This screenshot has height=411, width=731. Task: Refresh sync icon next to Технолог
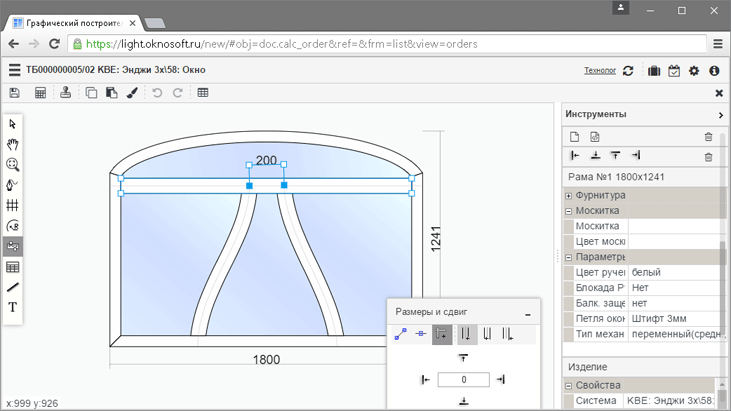628,71
